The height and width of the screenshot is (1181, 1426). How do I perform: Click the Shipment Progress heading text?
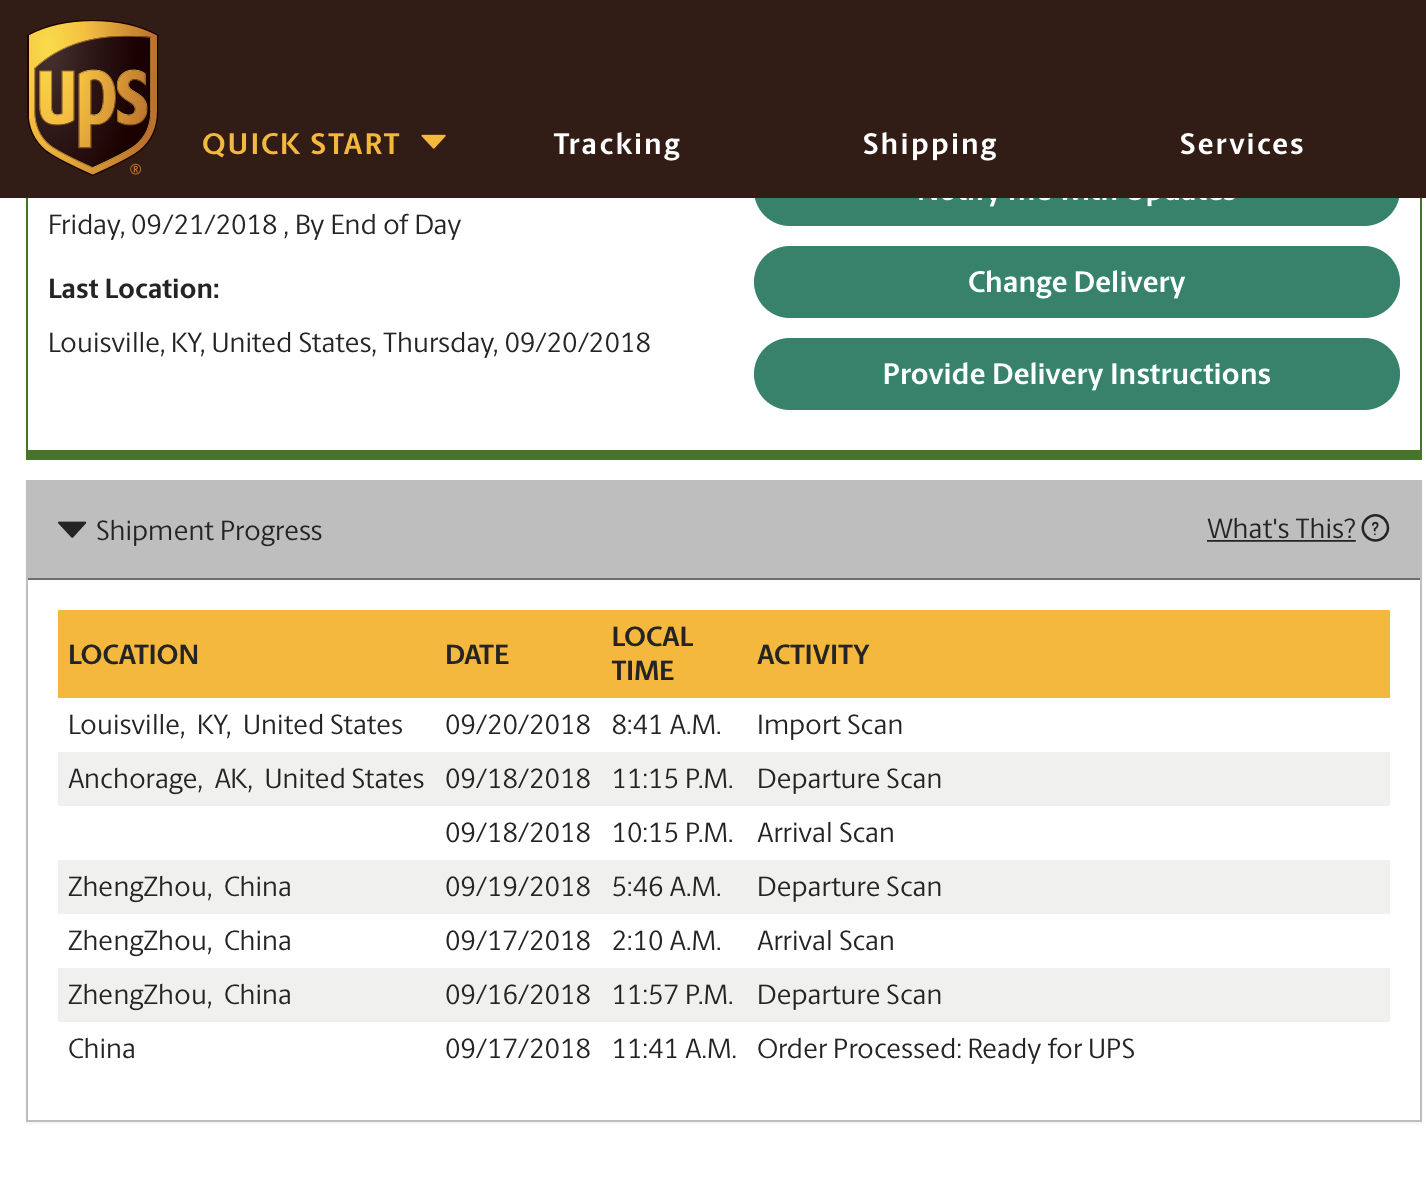(x=209, y=530)
